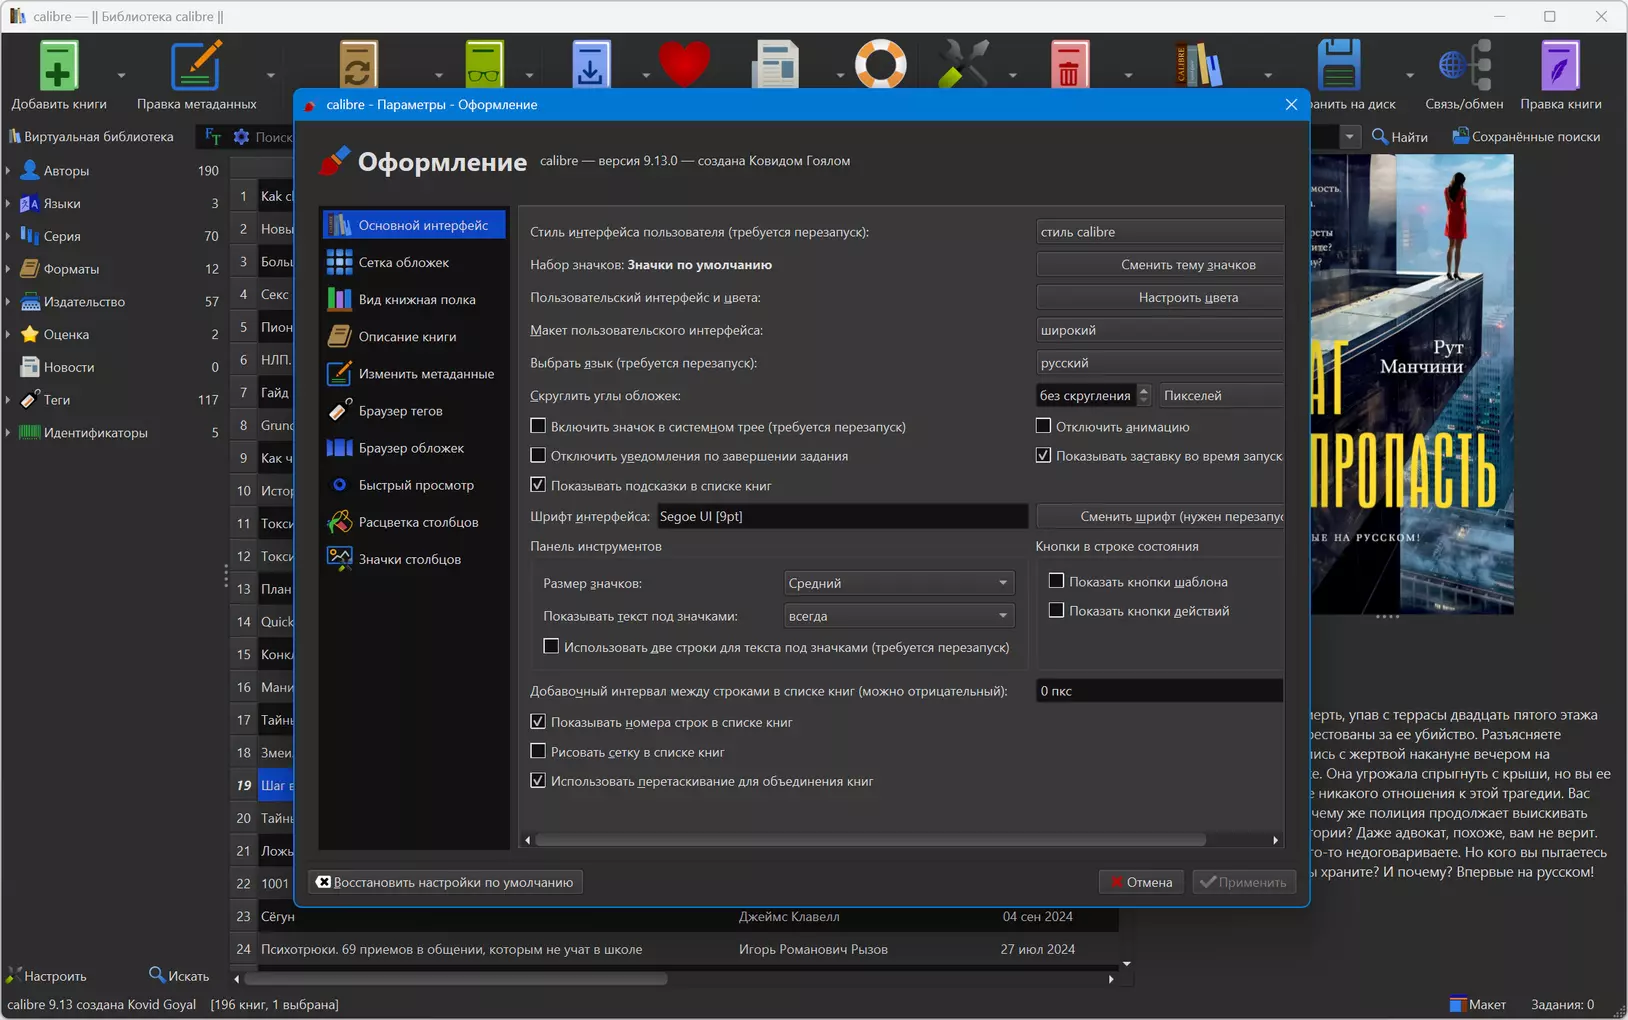Screen dimensions: 1628x1020
Task: Click the Найти search button
Action: [x=1400, y=137]
